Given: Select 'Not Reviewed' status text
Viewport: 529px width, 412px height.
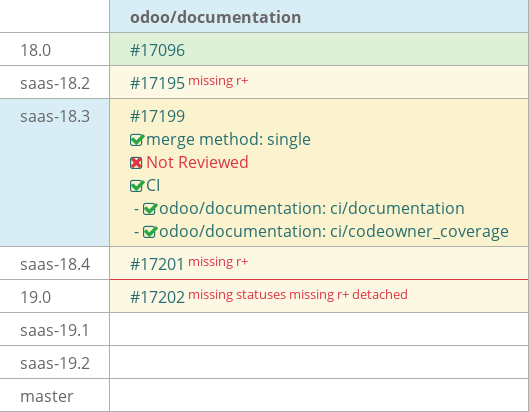Looking at the screenshot, I should click(197, 162).
